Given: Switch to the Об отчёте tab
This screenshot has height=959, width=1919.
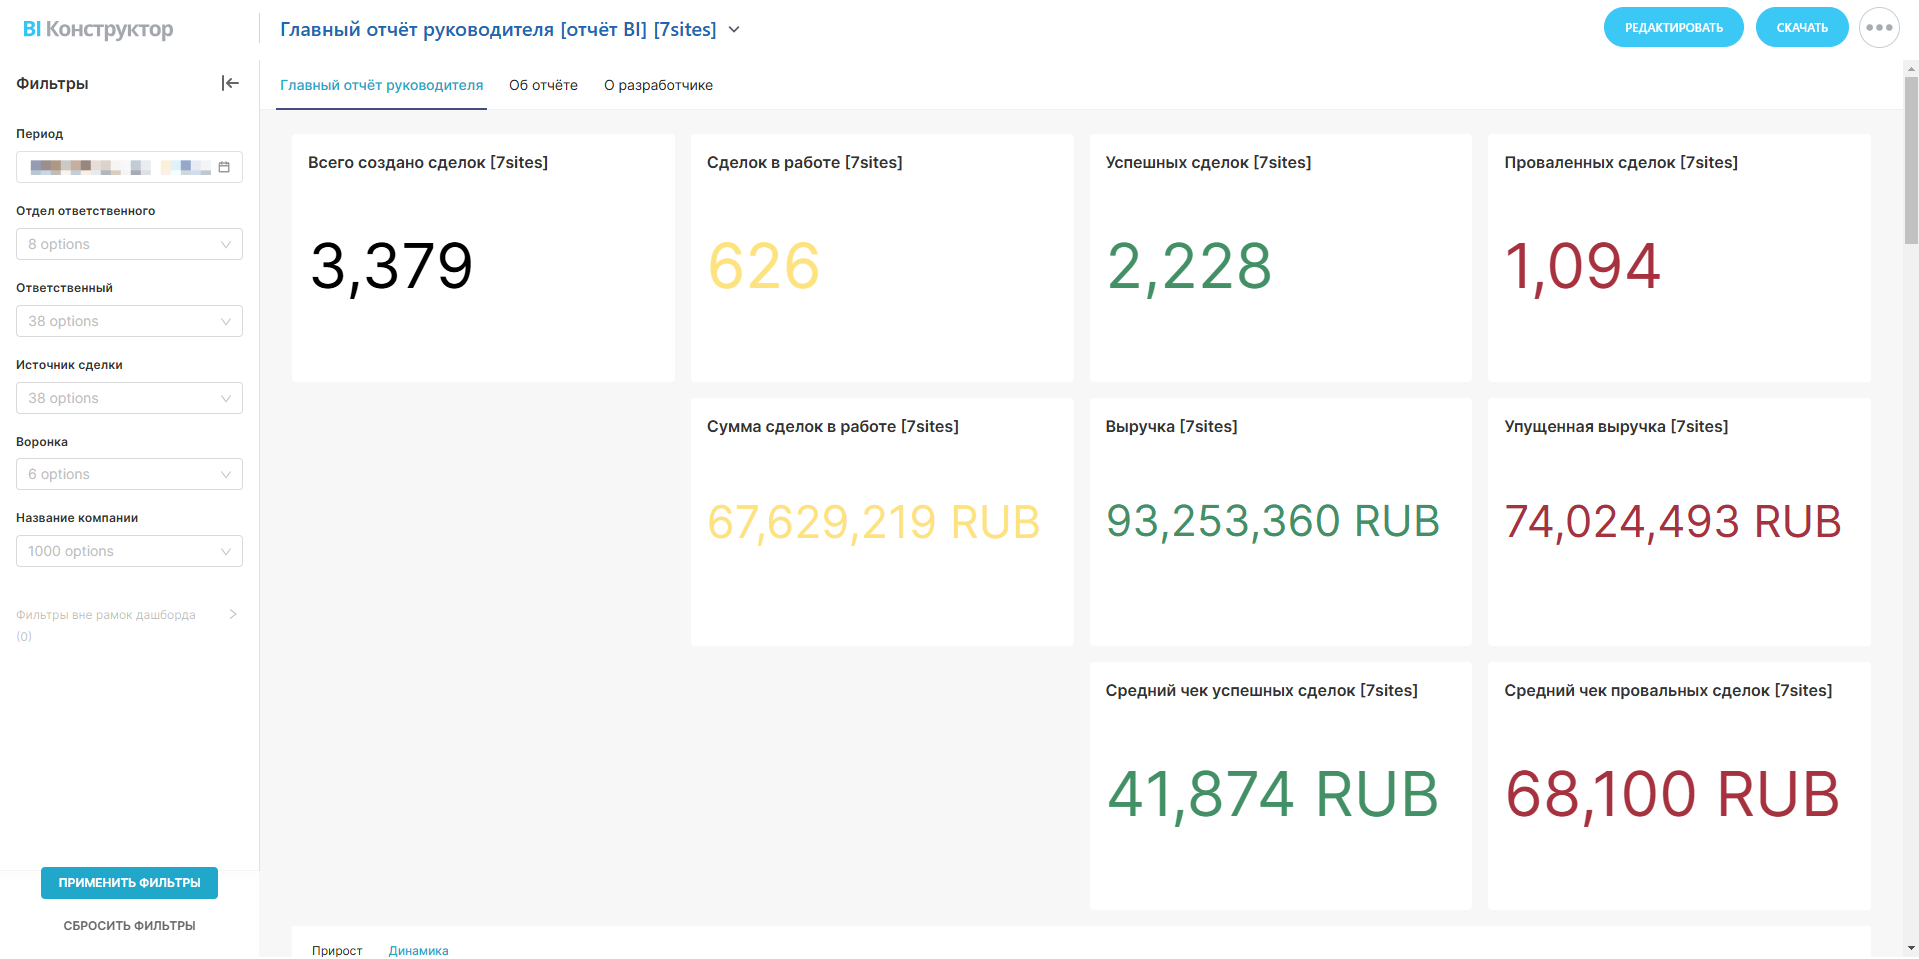Looking at the screenshot, I should (543, 85).
